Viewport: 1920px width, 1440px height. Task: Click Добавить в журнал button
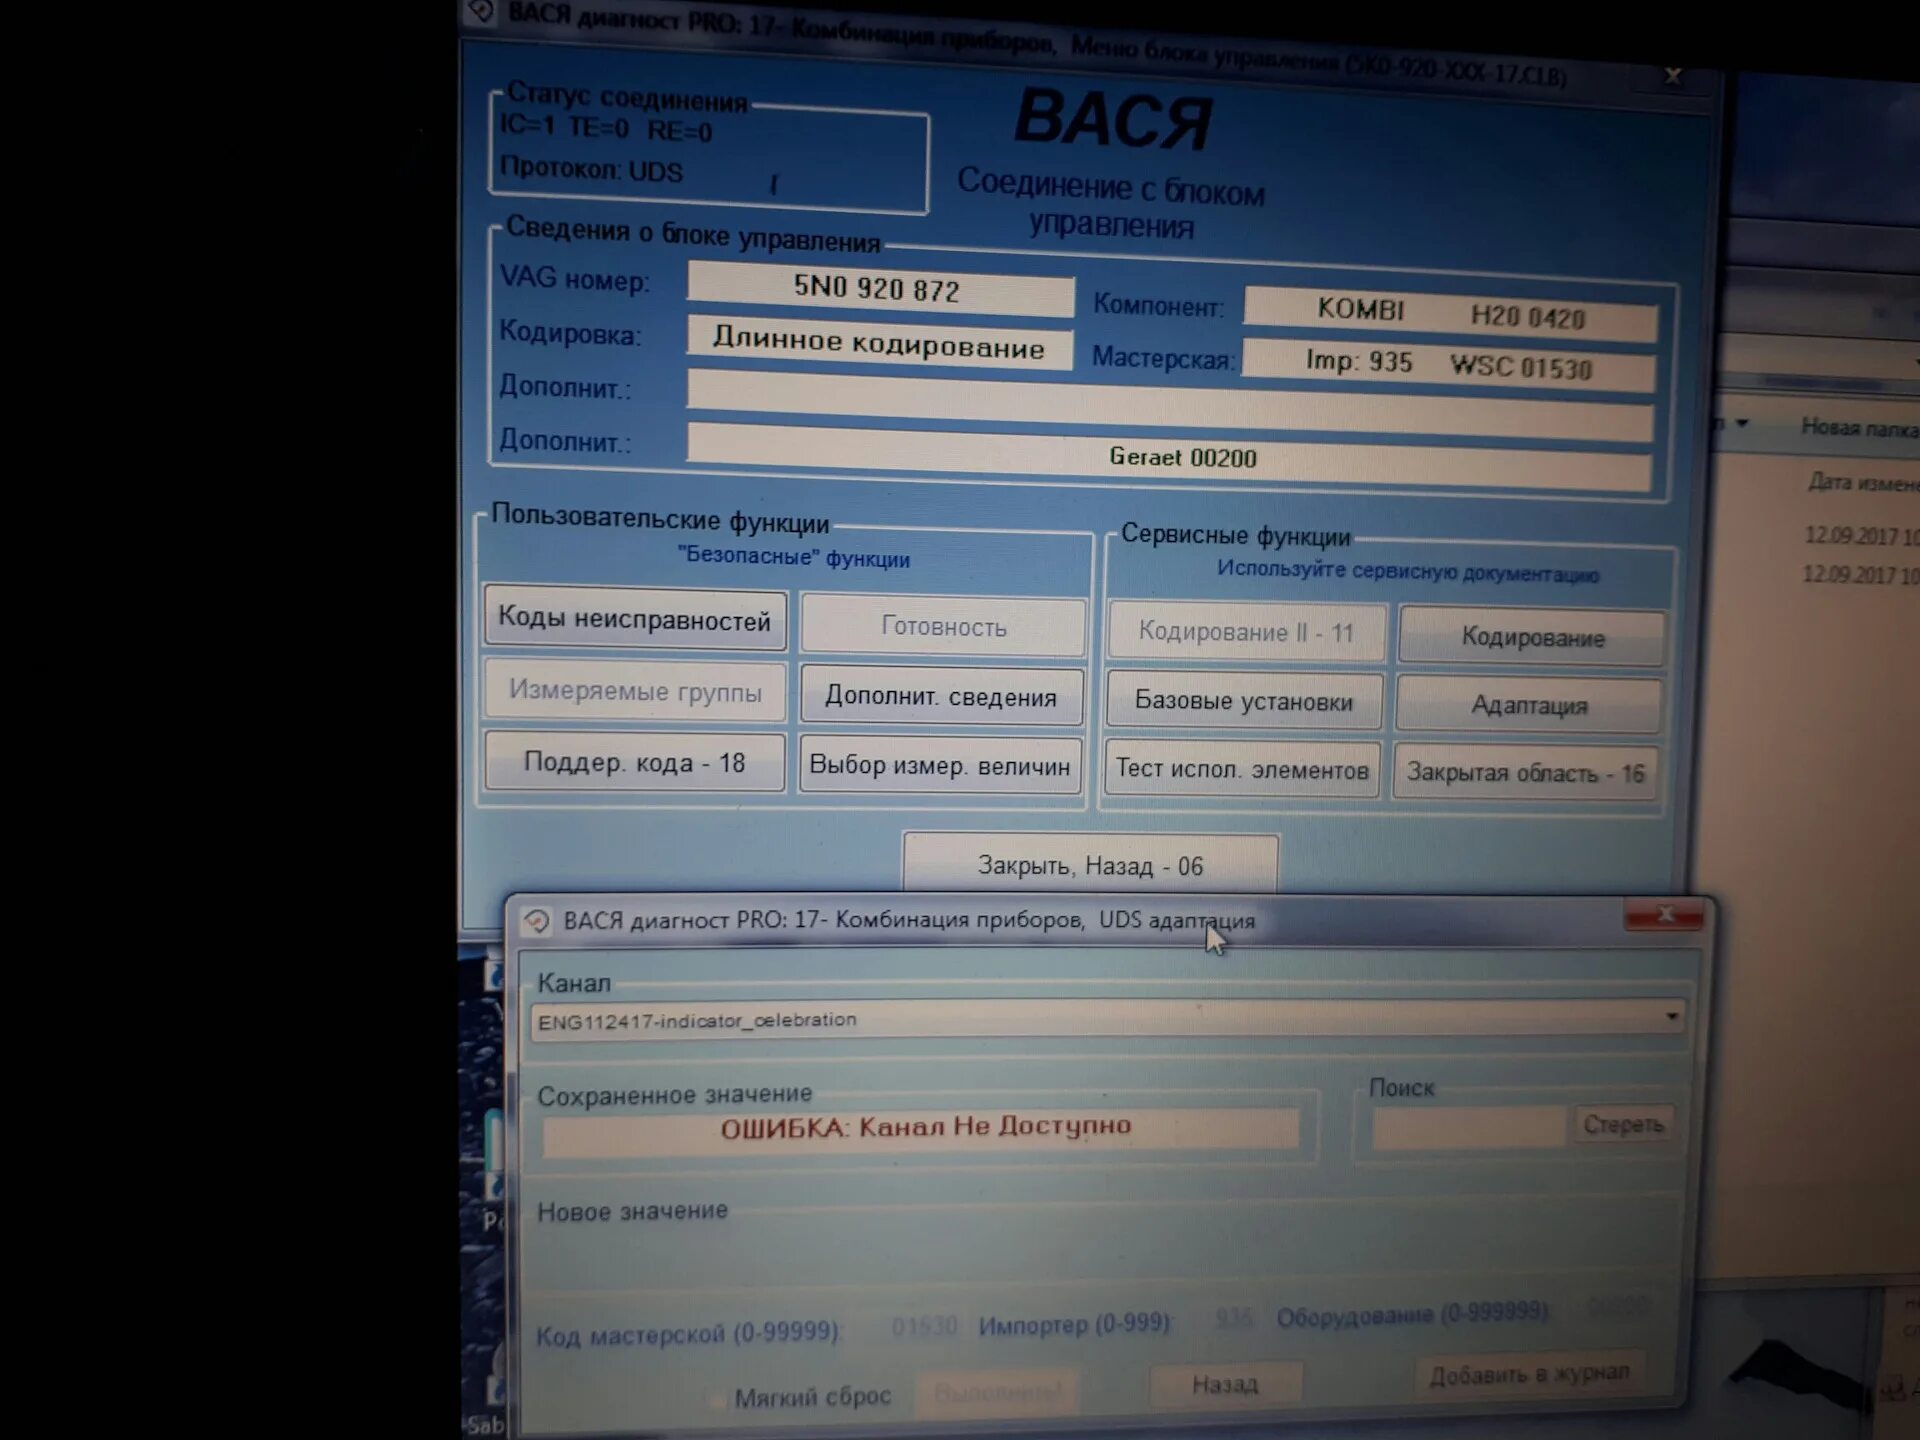(1528, 1375)
